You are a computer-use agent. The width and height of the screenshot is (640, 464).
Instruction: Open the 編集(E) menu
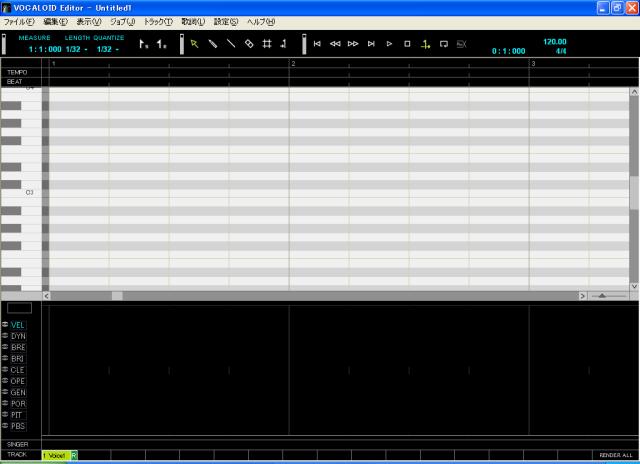click(55, 22)
